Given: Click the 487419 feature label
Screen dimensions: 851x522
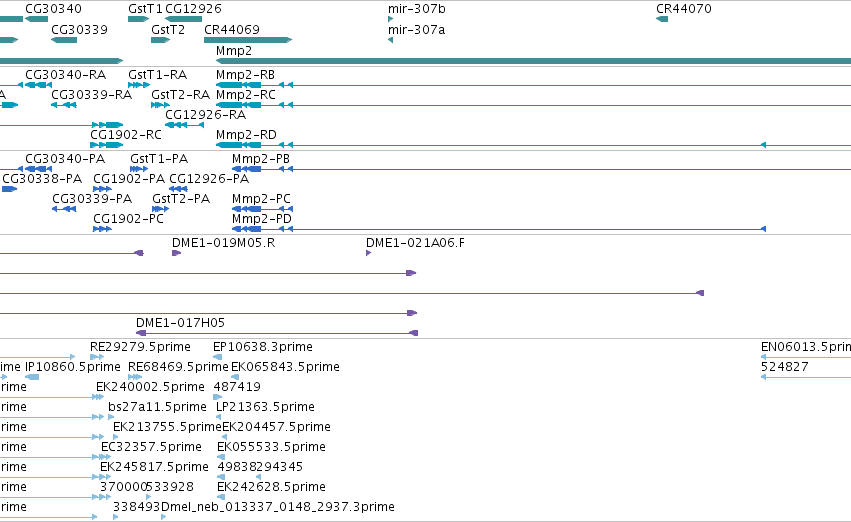Looking at the screenshot, I should (x=237, y=387).
